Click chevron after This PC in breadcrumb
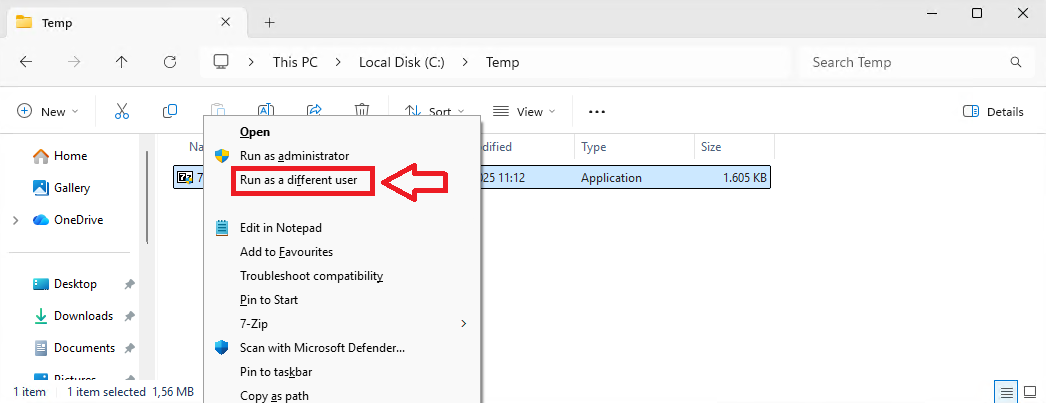Viewport: 1046px width, 403px height. pos(338,62)
